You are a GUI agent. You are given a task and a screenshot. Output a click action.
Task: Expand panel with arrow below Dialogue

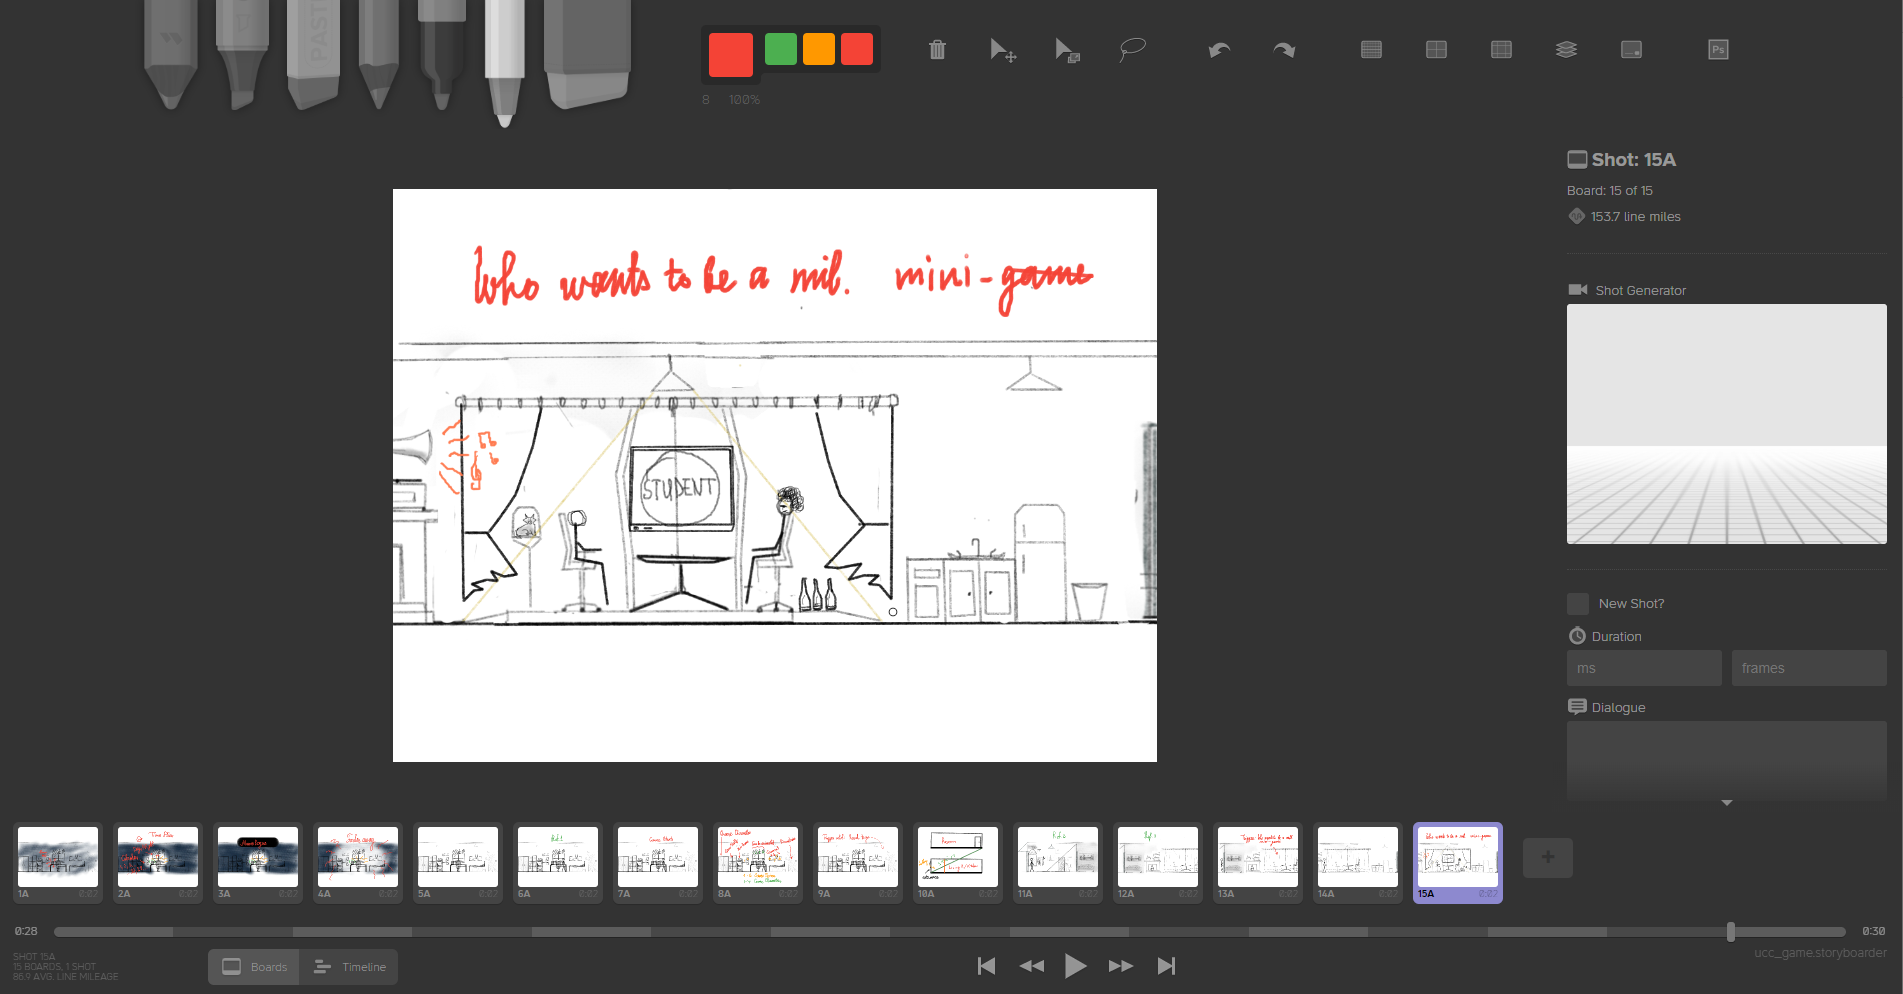1727,803
